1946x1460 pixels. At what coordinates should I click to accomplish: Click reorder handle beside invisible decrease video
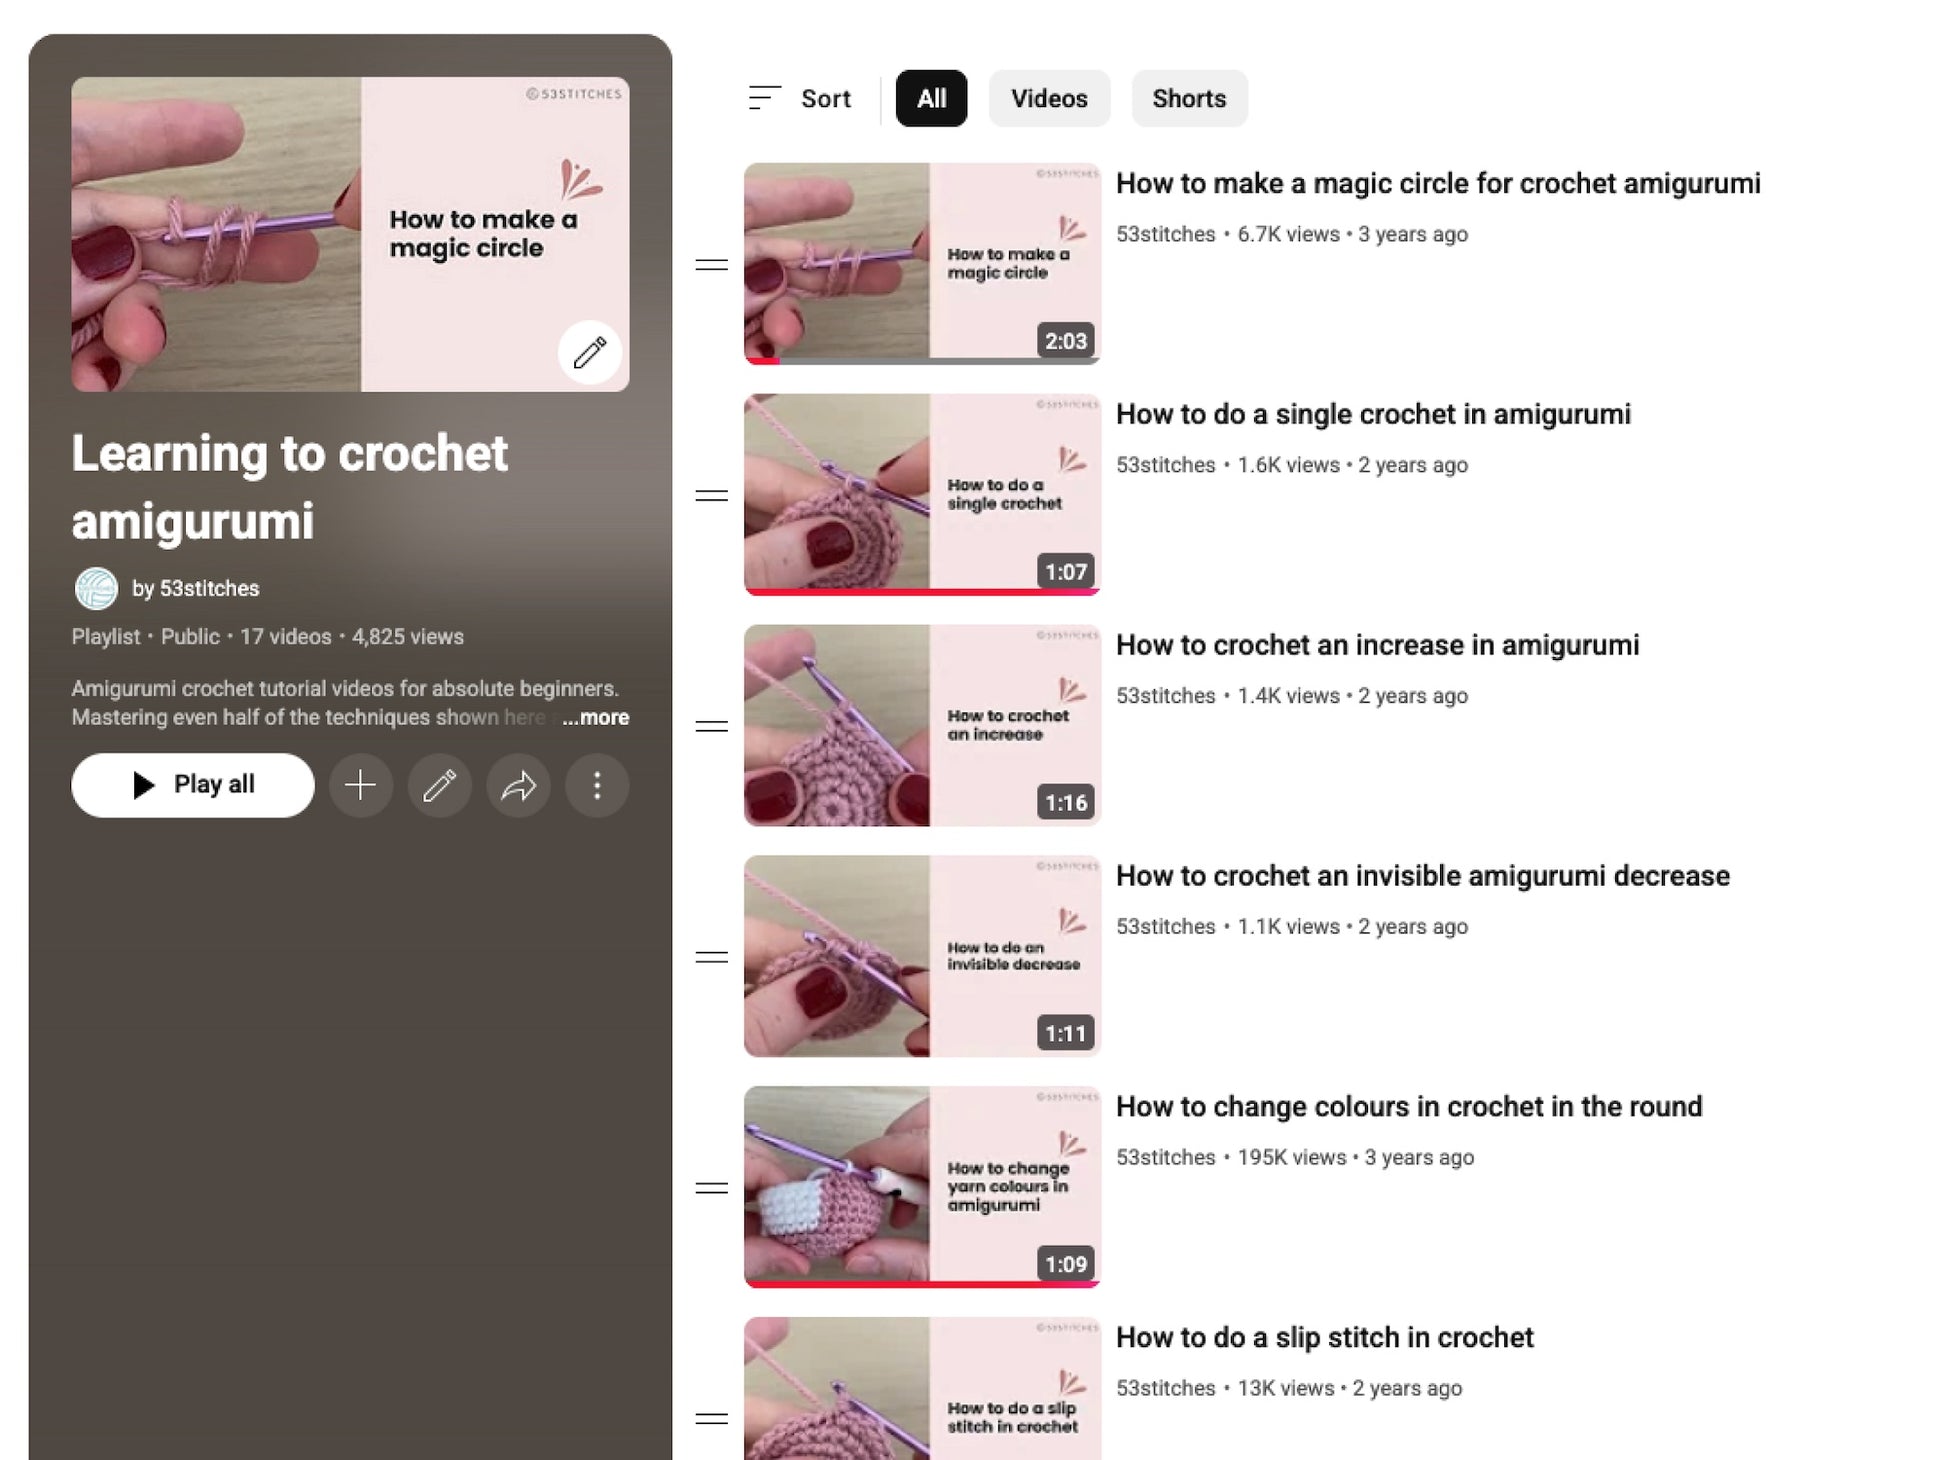point(711,957)
